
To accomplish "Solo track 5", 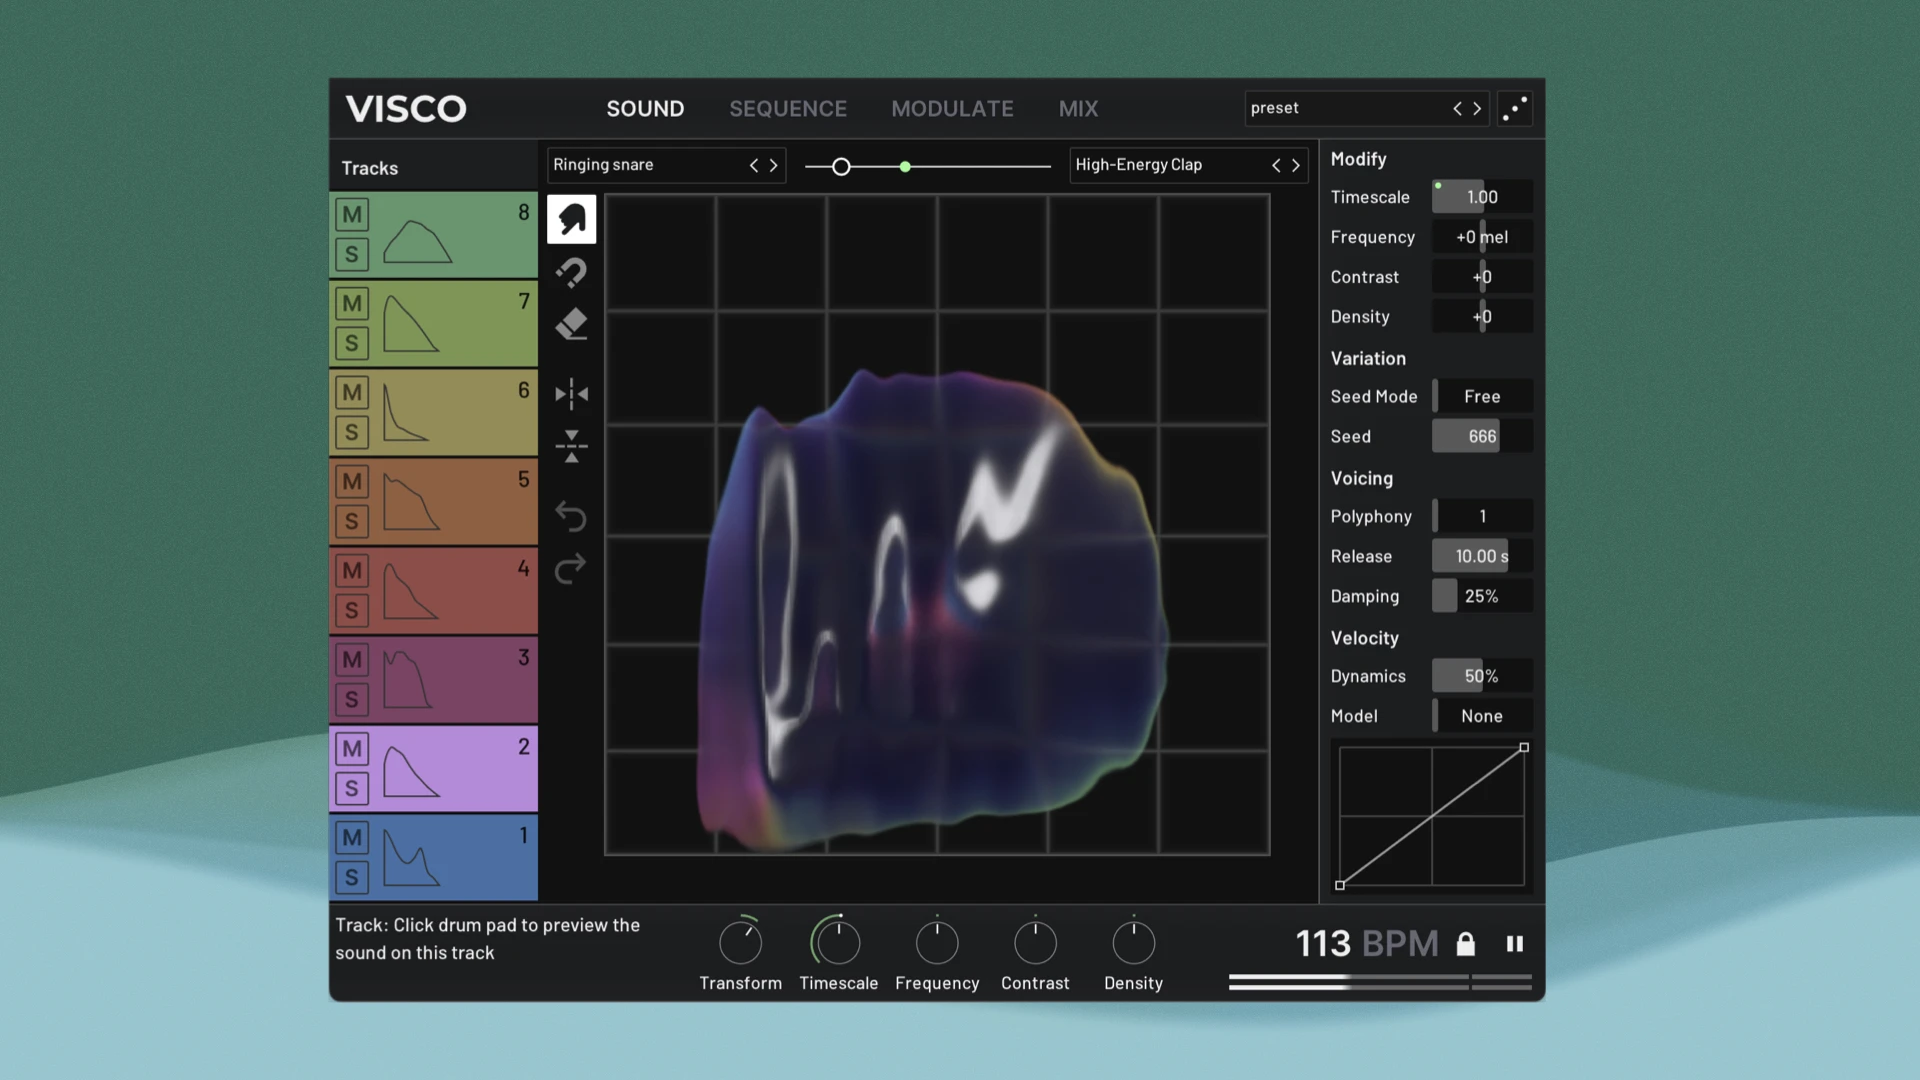I will click(x=351, y=521).
